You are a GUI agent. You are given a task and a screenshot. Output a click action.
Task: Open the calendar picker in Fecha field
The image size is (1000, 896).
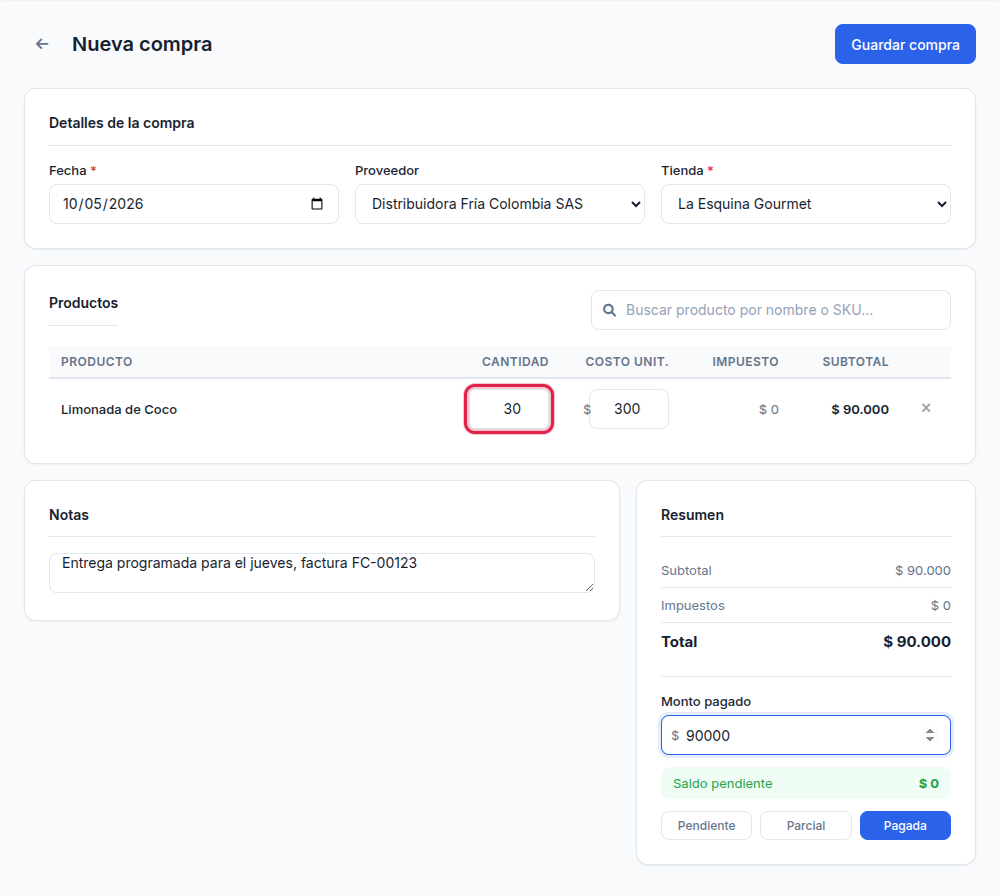pos(316,204)
